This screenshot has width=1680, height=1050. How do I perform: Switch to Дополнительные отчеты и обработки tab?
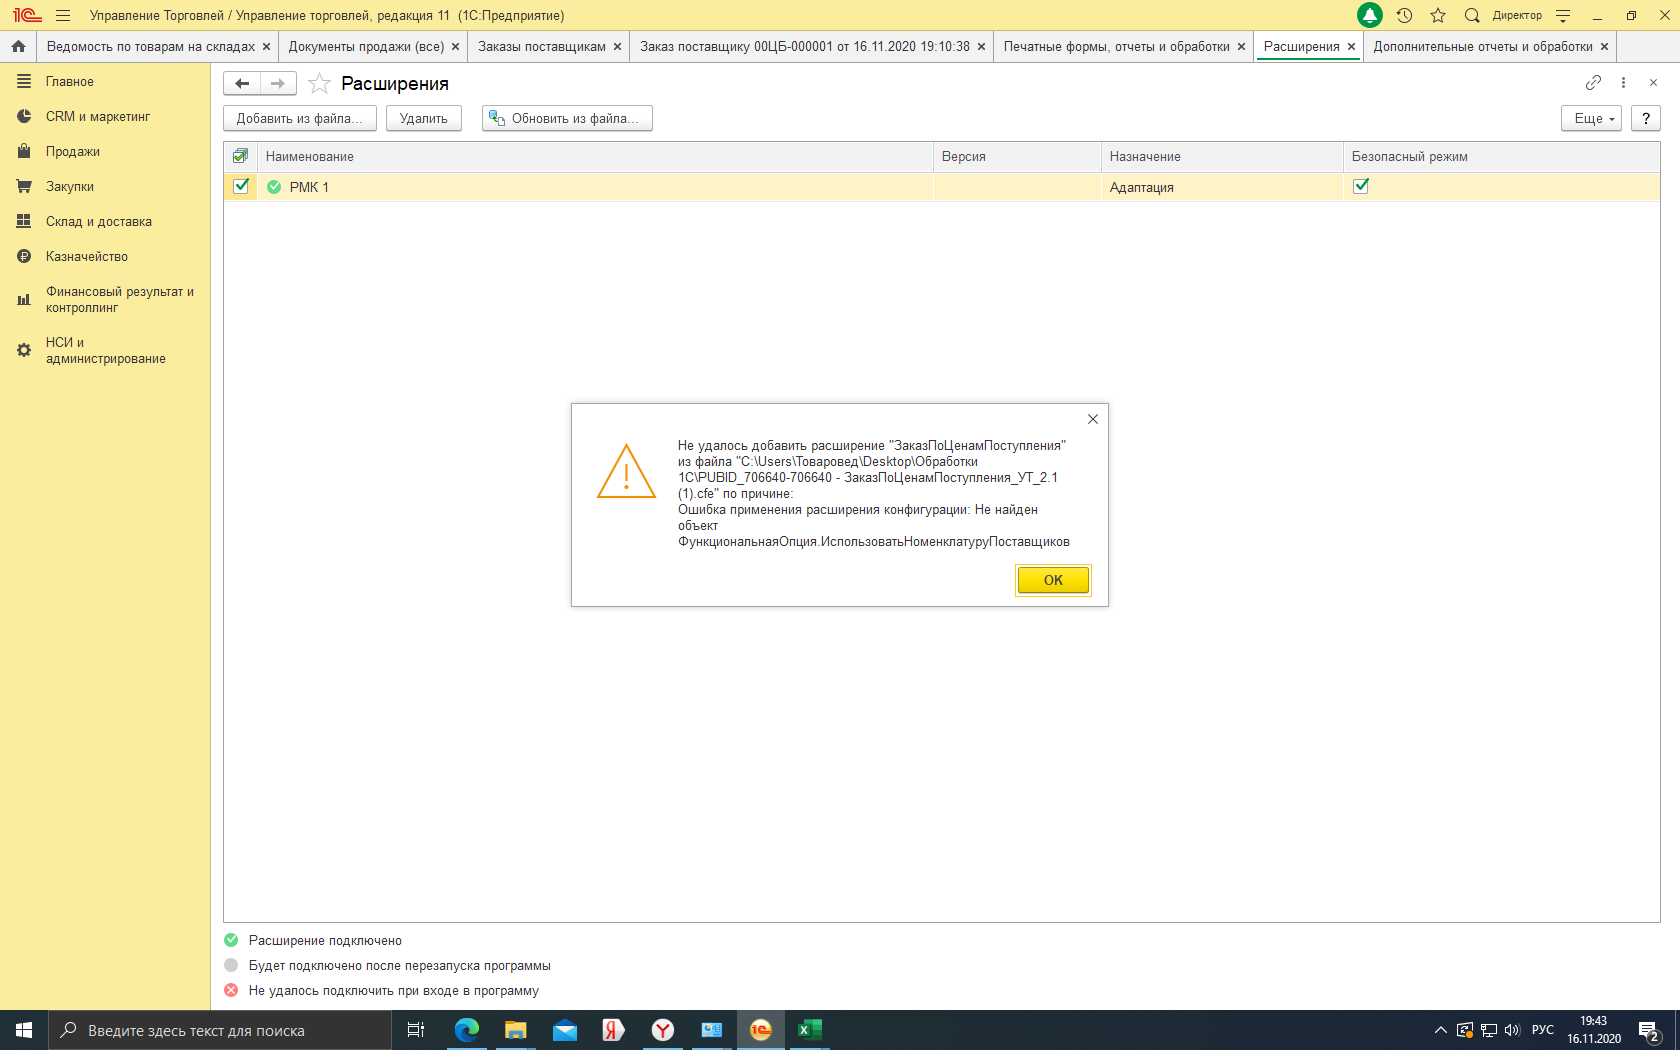click(x=1482, y=46)
